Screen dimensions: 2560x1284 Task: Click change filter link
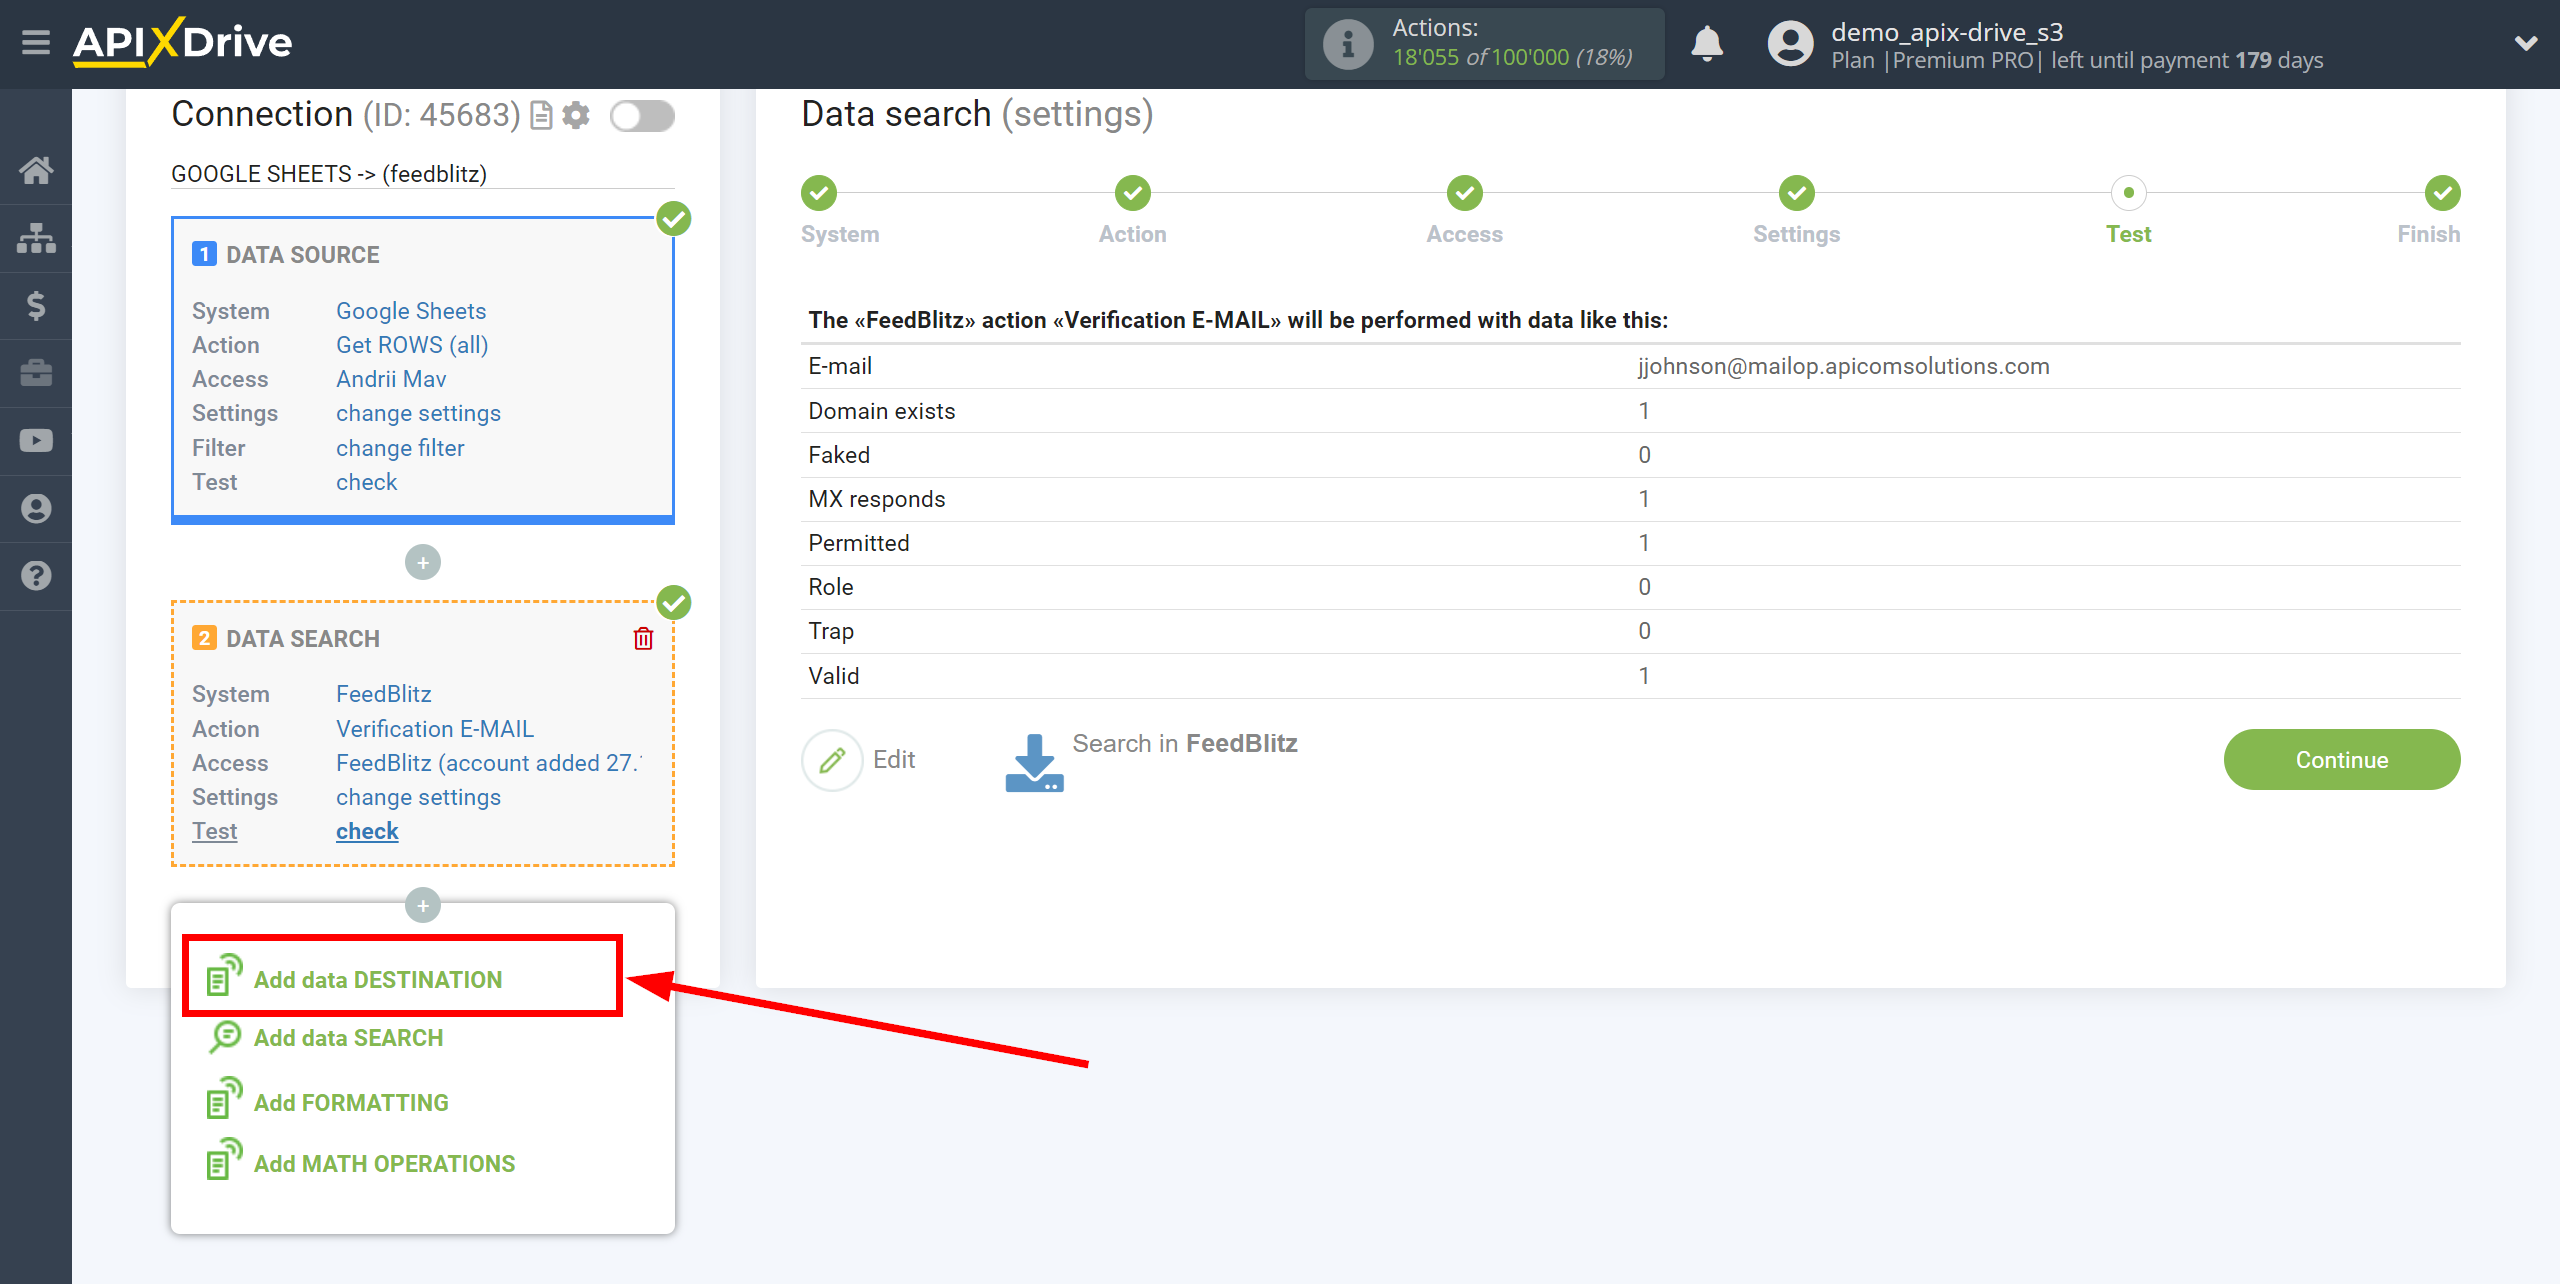tap(400, 448)
